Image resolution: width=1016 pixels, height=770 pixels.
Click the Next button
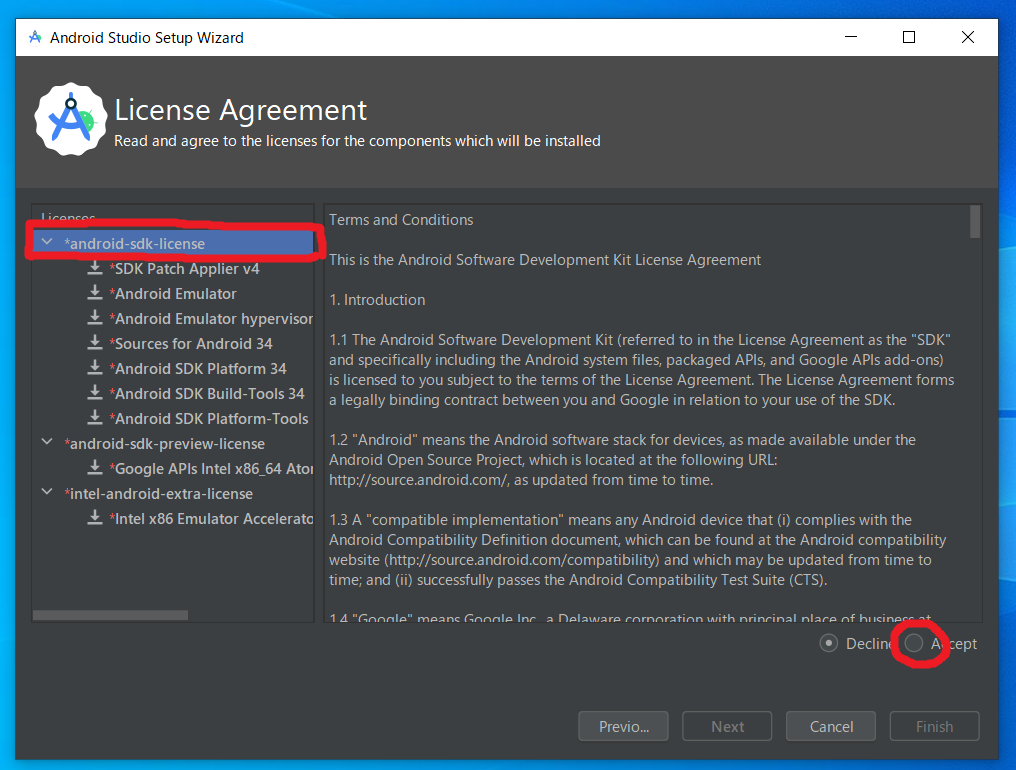727,726
